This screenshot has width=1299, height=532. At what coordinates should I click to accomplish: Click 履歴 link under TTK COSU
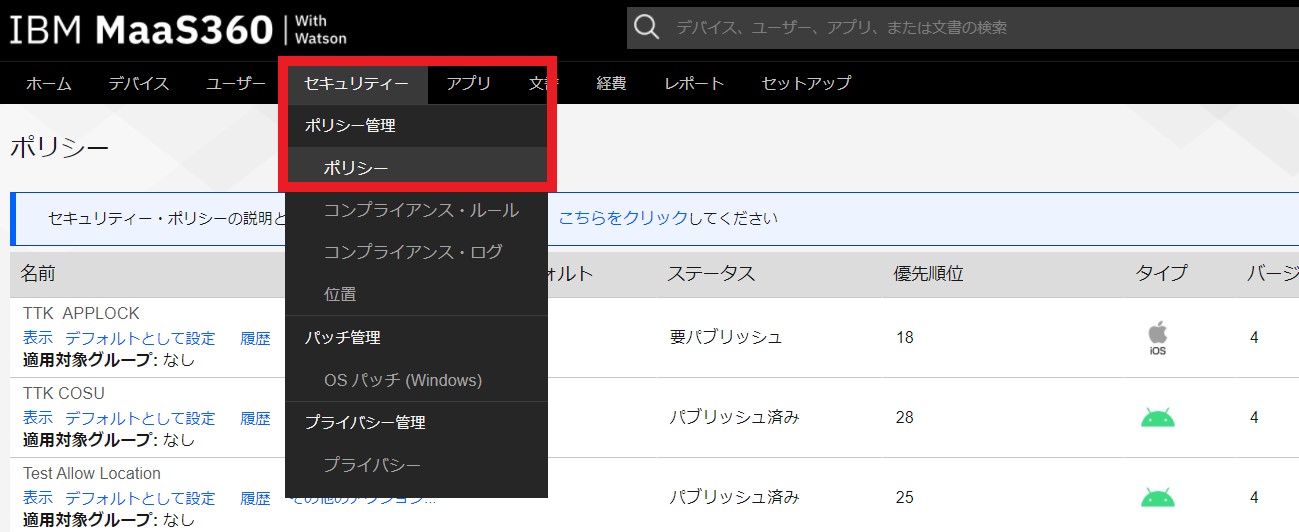point(255,418)
